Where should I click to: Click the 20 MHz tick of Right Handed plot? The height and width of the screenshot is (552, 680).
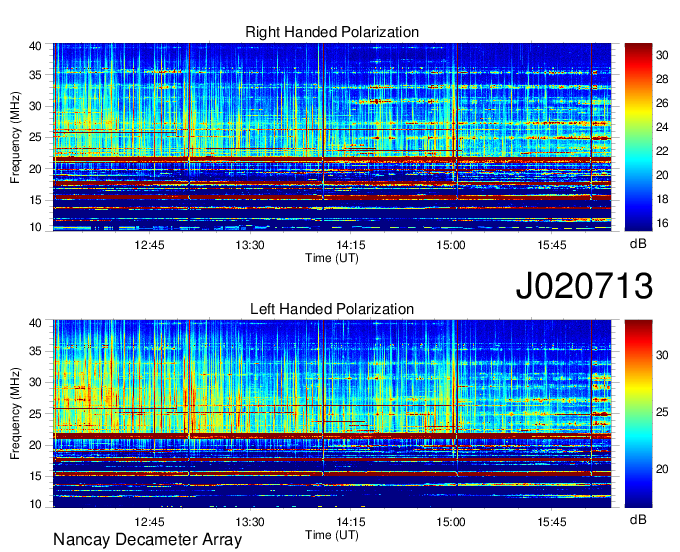tap(35, 169)
